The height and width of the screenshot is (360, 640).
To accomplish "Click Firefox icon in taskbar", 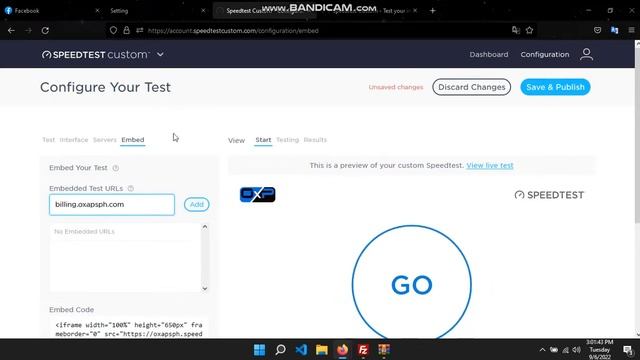I will point(342,350).
